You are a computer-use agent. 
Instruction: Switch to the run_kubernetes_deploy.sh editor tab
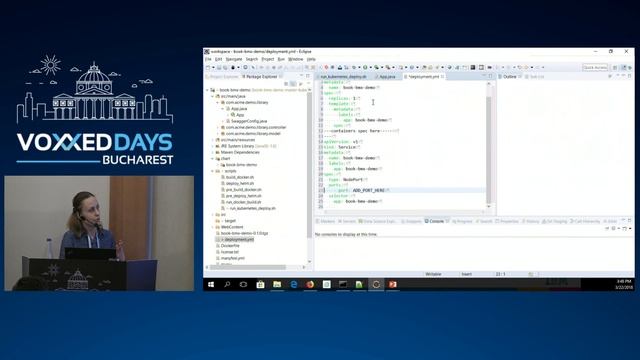click(x=343, y=77)
